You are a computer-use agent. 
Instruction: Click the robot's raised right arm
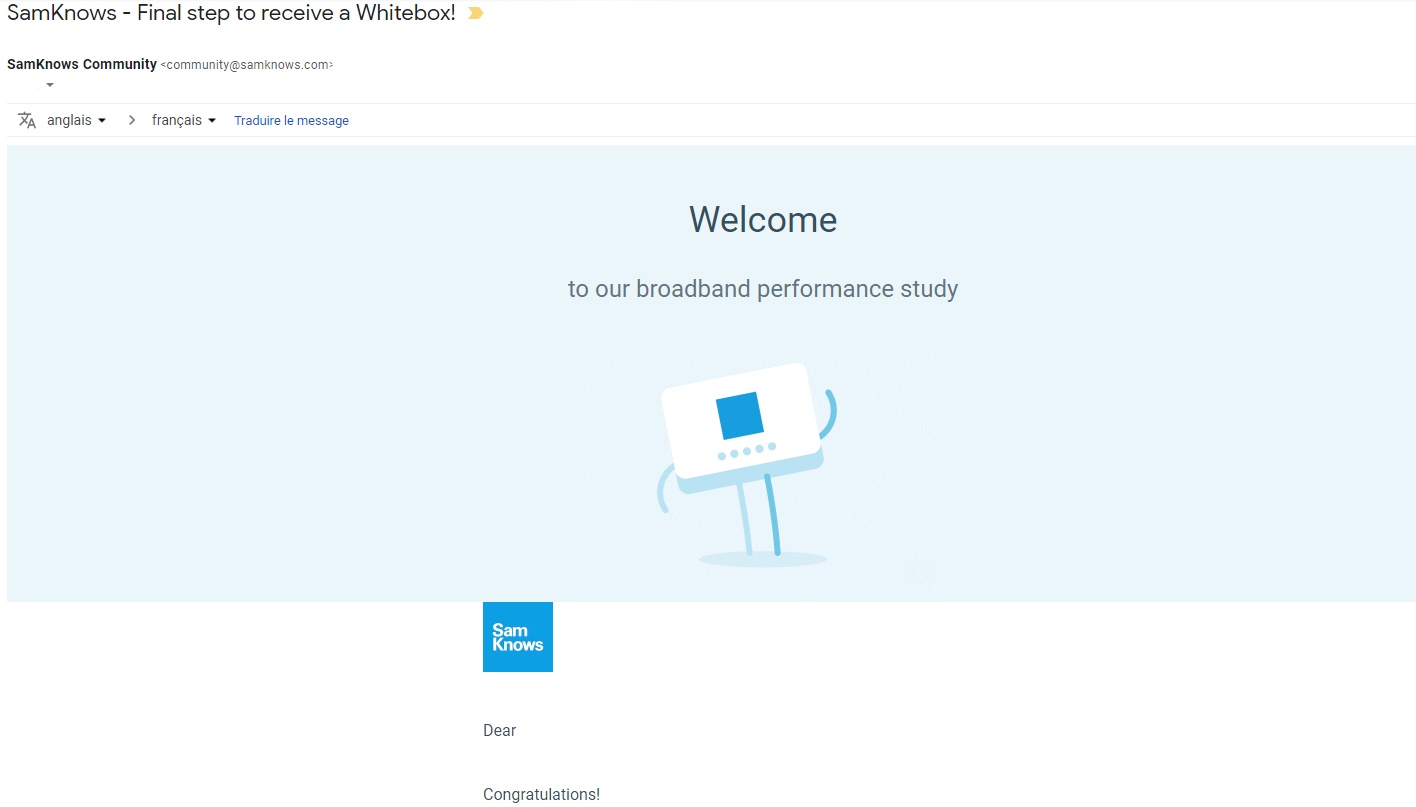pos(830,410)
